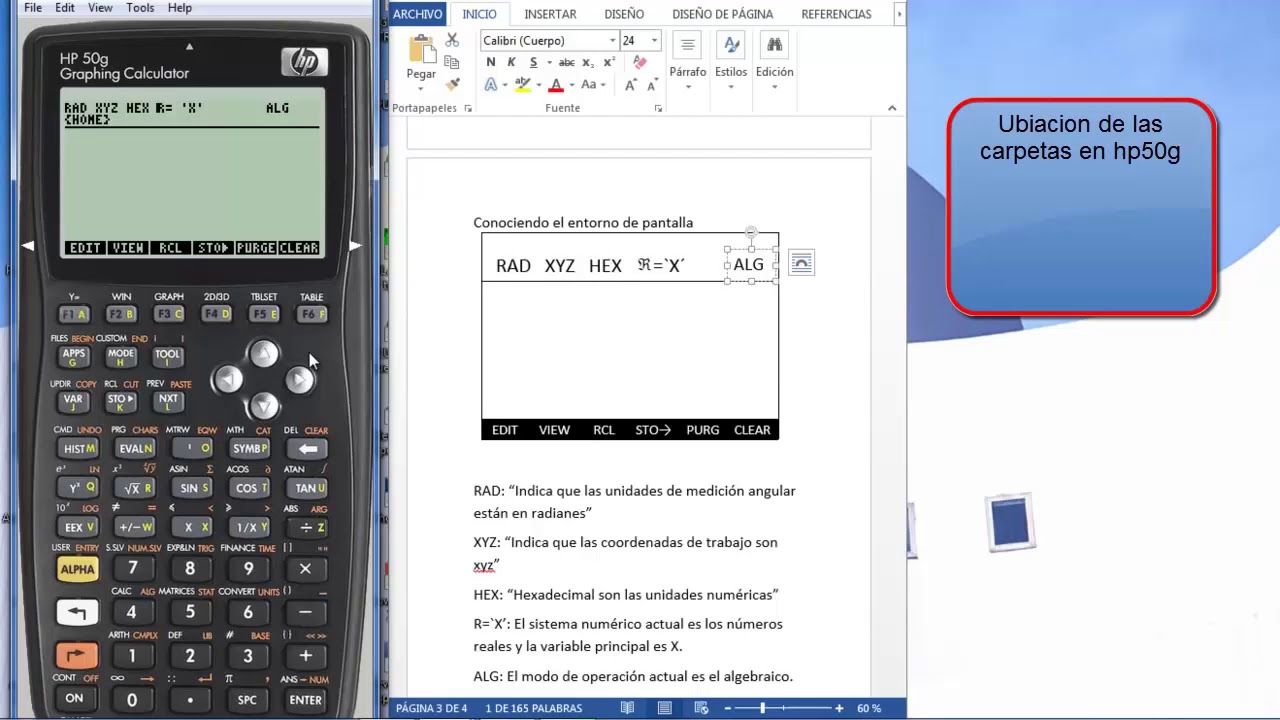Click the zoom out minus icon in status bar
Image resolution: width=1280 pixels, height=720 pixels.
coord(727,708)
